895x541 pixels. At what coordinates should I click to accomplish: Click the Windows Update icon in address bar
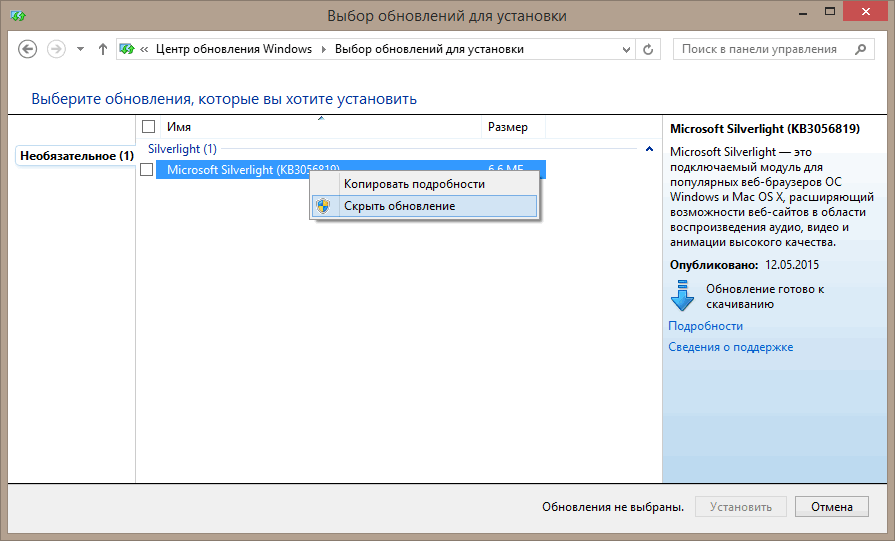[x=127, y=49]
